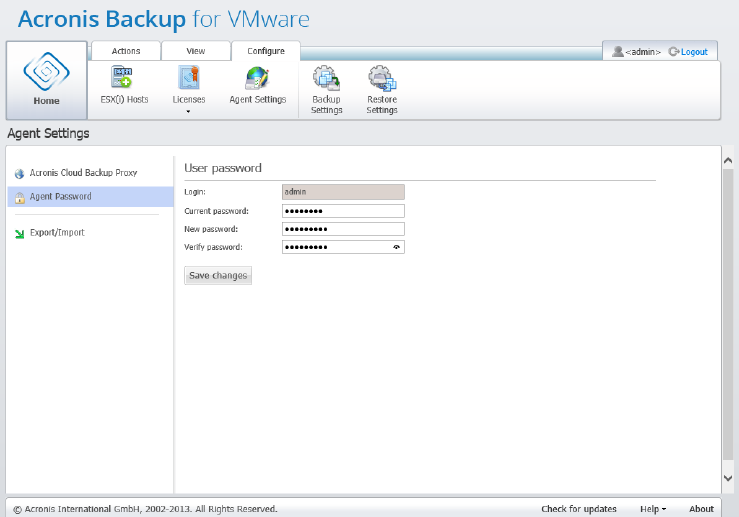Click the Acronis Backup for VMware title

[x=164, y=19]
